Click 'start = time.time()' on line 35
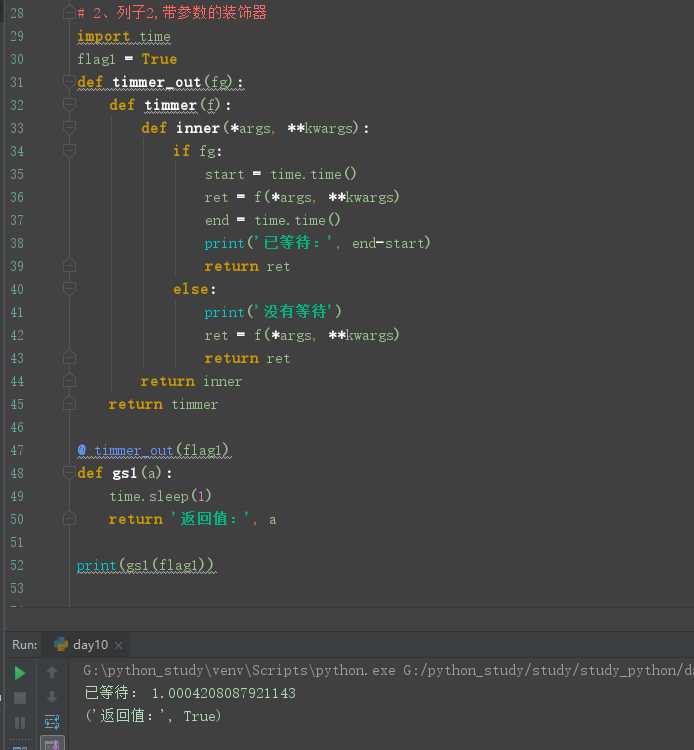The height and width of the screenshot is (750, 694). click(x=281, y=174)
